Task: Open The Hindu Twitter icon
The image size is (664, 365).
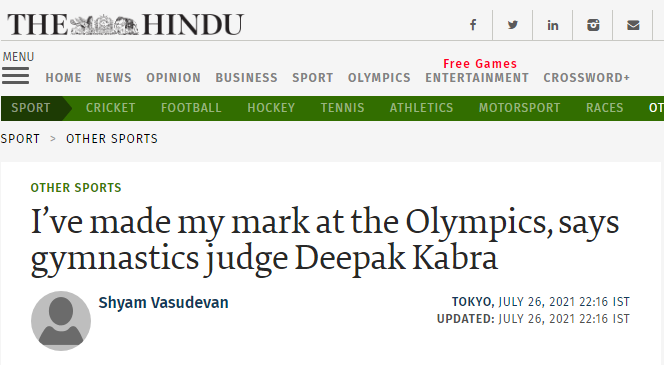Action: point(512,25)
